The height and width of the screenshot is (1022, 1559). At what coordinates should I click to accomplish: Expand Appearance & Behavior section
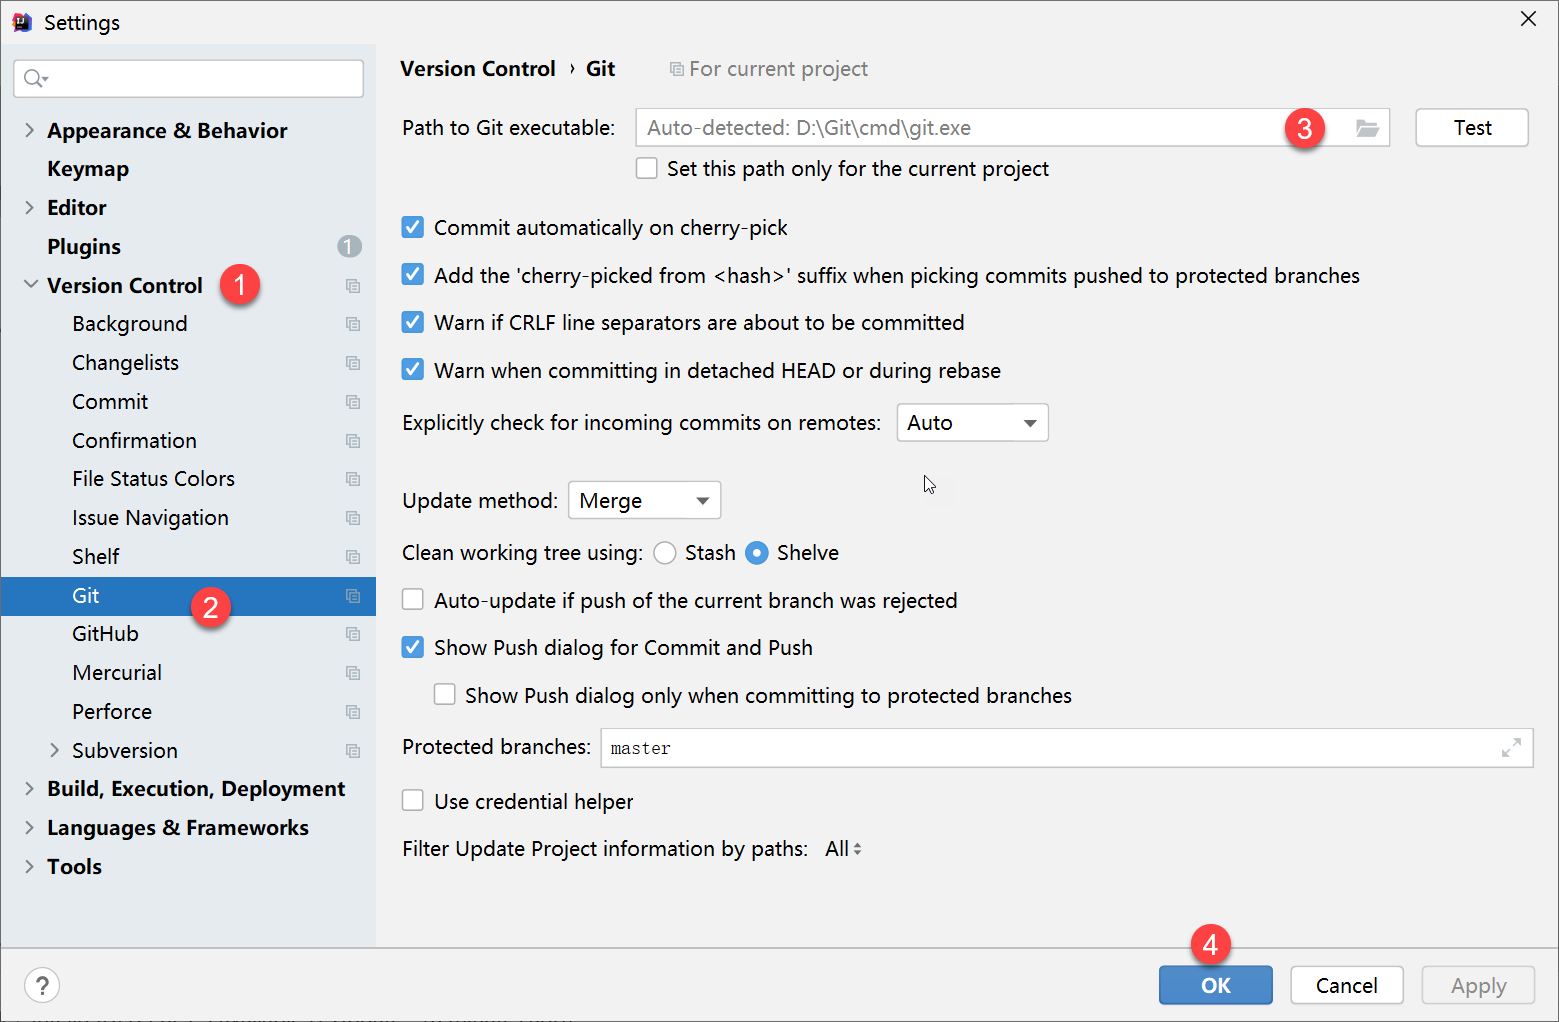click(x=29, y=130)
